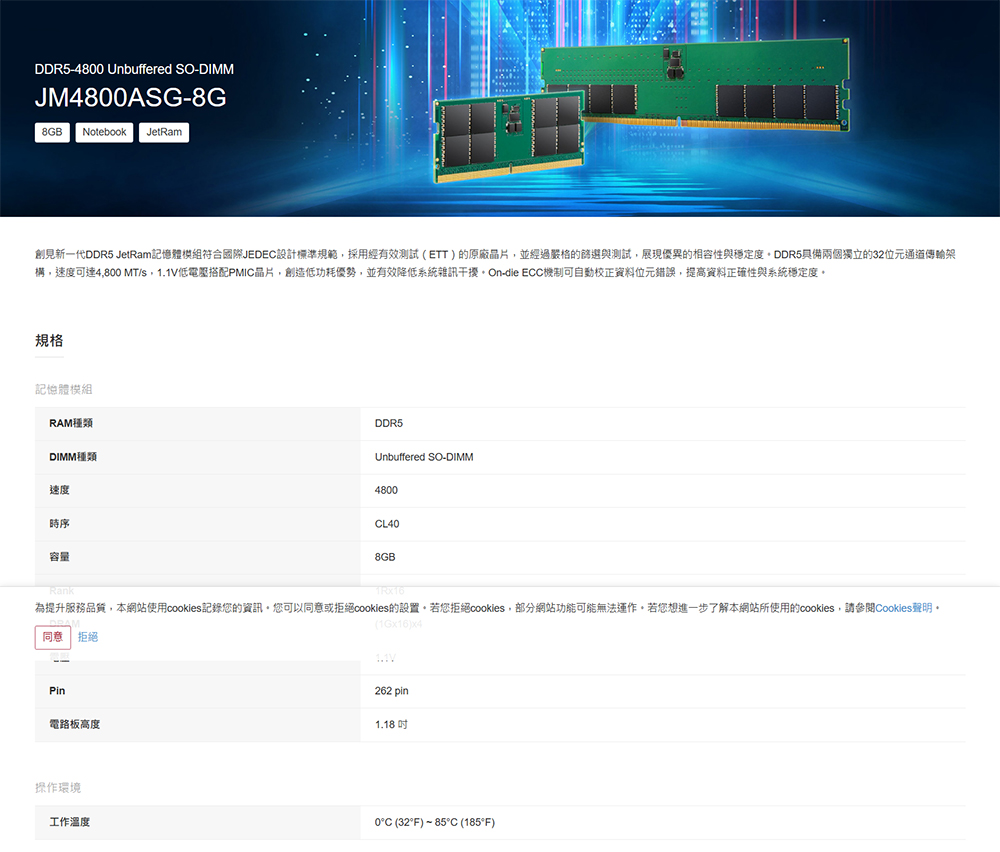This screenshot has width=1000, height=852.
Task: Click the CL40 timing value
Action: tap(387, 524)
